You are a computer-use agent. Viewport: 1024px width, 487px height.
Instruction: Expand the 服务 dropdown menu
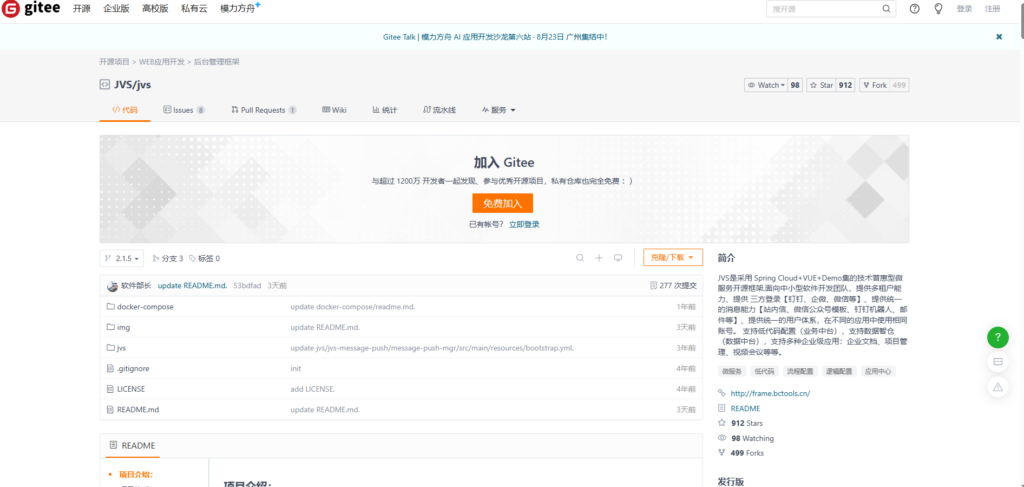click(498, 110)
